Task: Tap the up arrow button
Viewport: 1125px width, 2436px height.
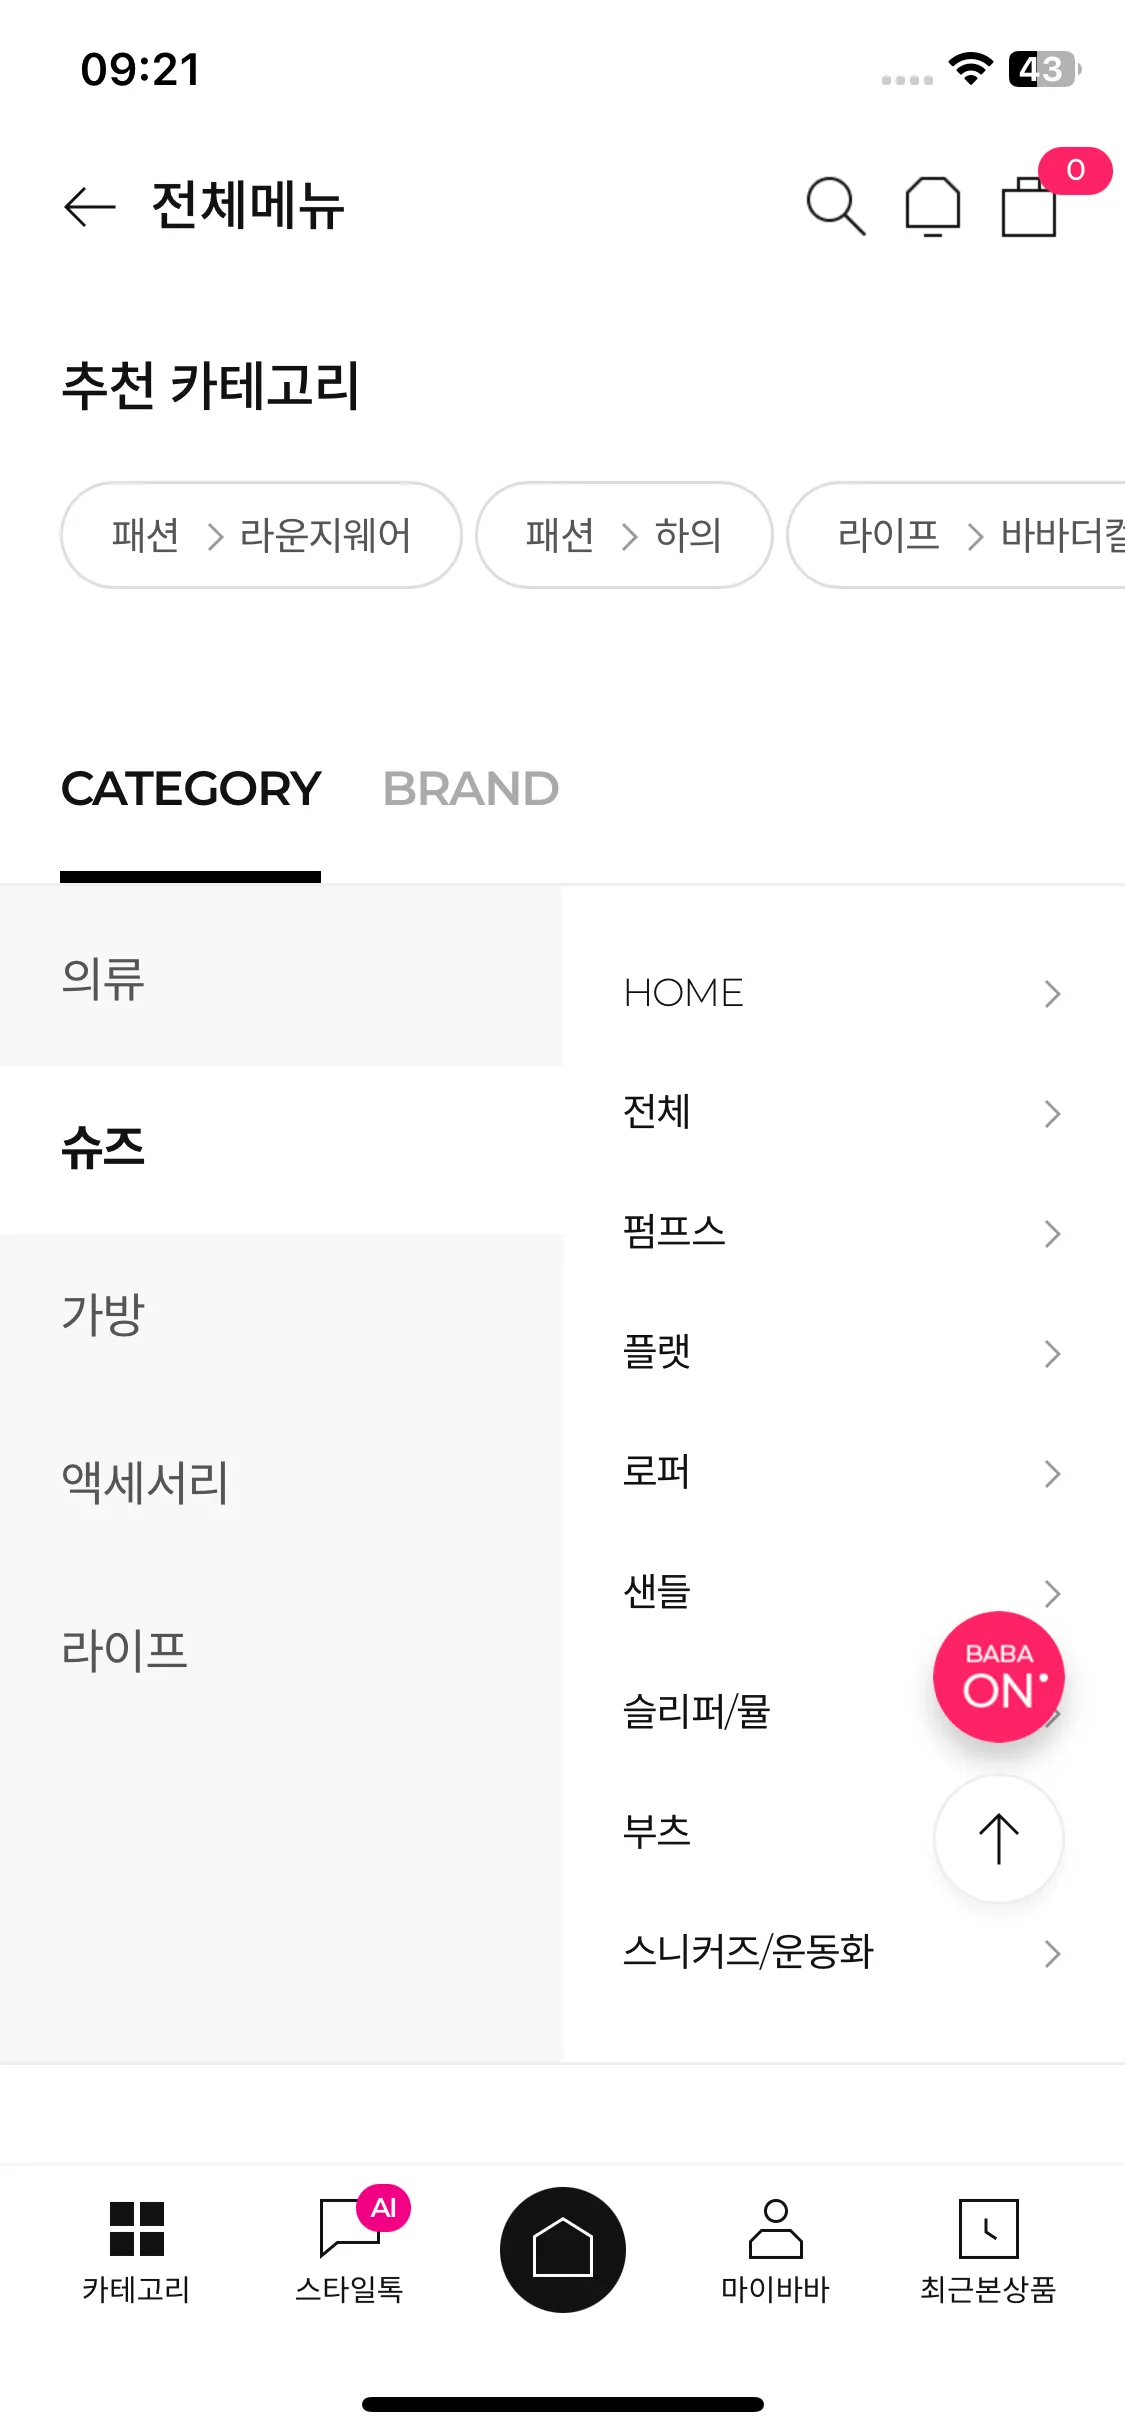Action: click(998, 1839)
